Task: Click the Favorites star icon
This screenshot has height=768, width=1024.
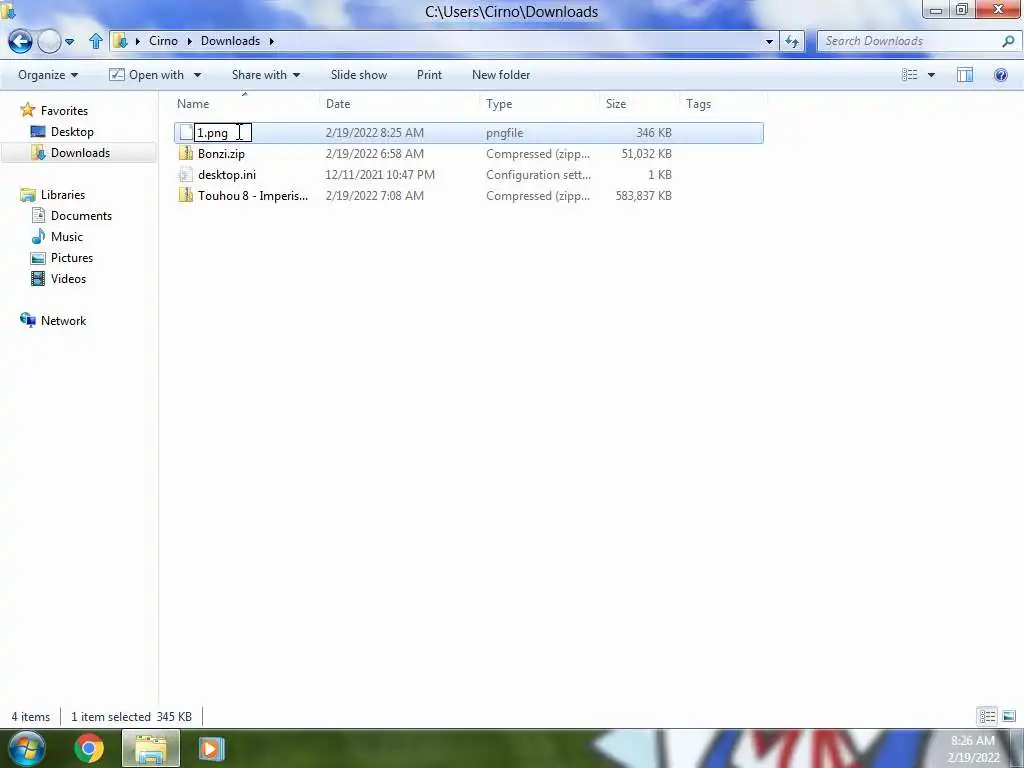Action: tap(27, 110)
